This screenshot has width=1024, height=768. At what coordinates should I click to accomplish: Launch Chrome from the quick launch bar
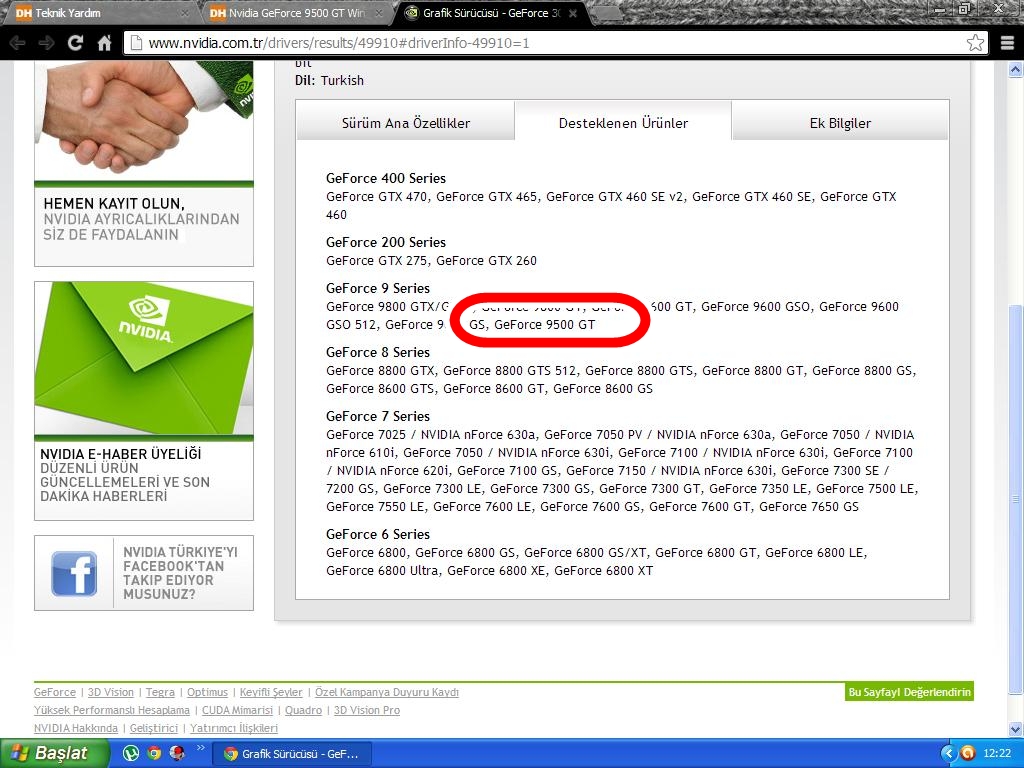154,754
